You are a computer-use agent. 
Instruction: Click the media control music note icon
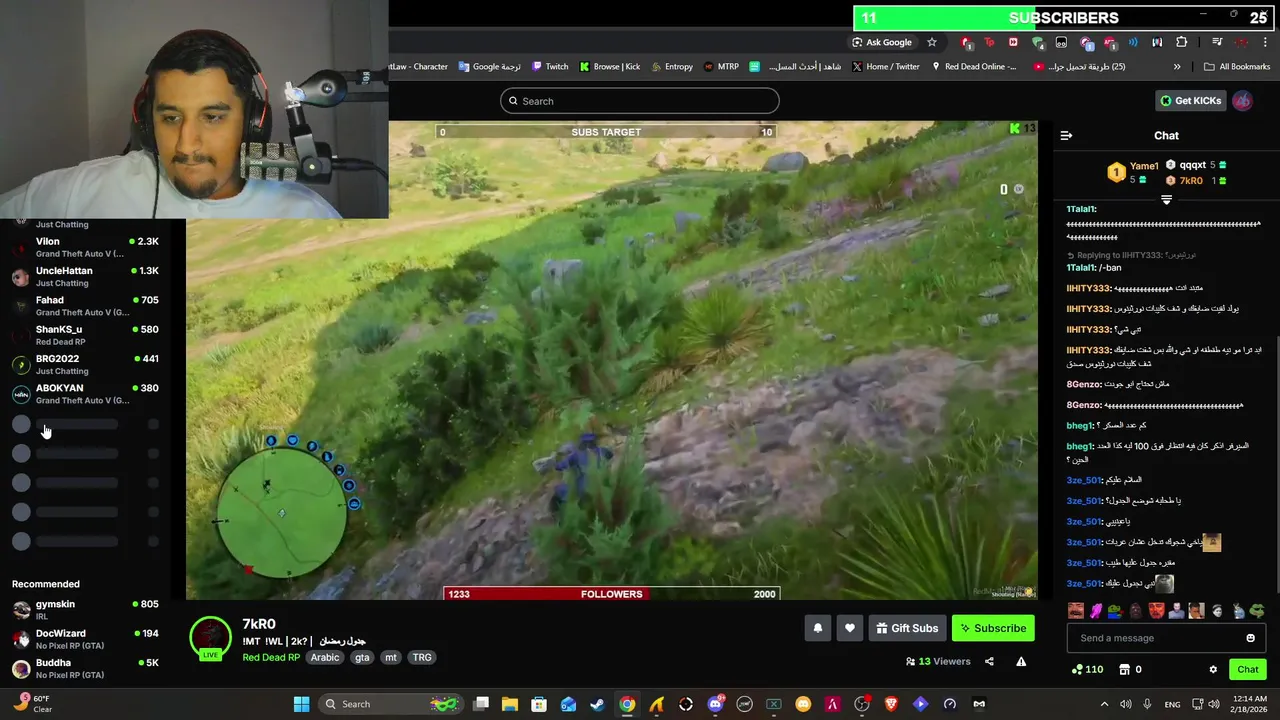tap(1217, 42)
